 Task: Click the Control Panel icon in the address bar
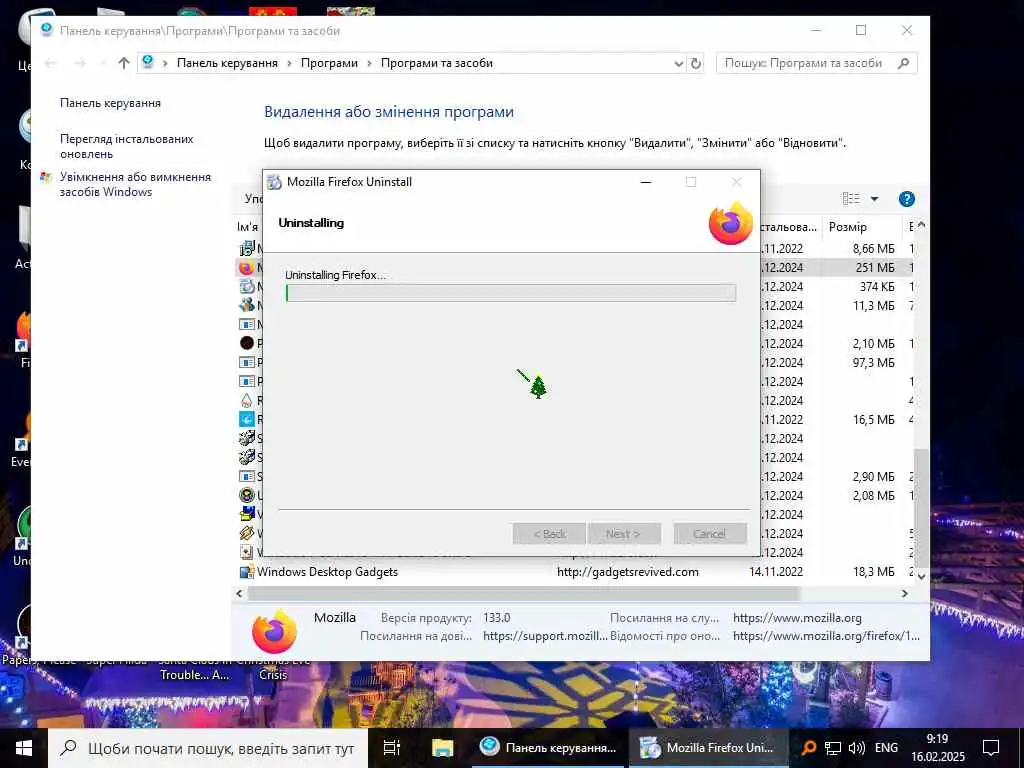[x=148, y=62]
